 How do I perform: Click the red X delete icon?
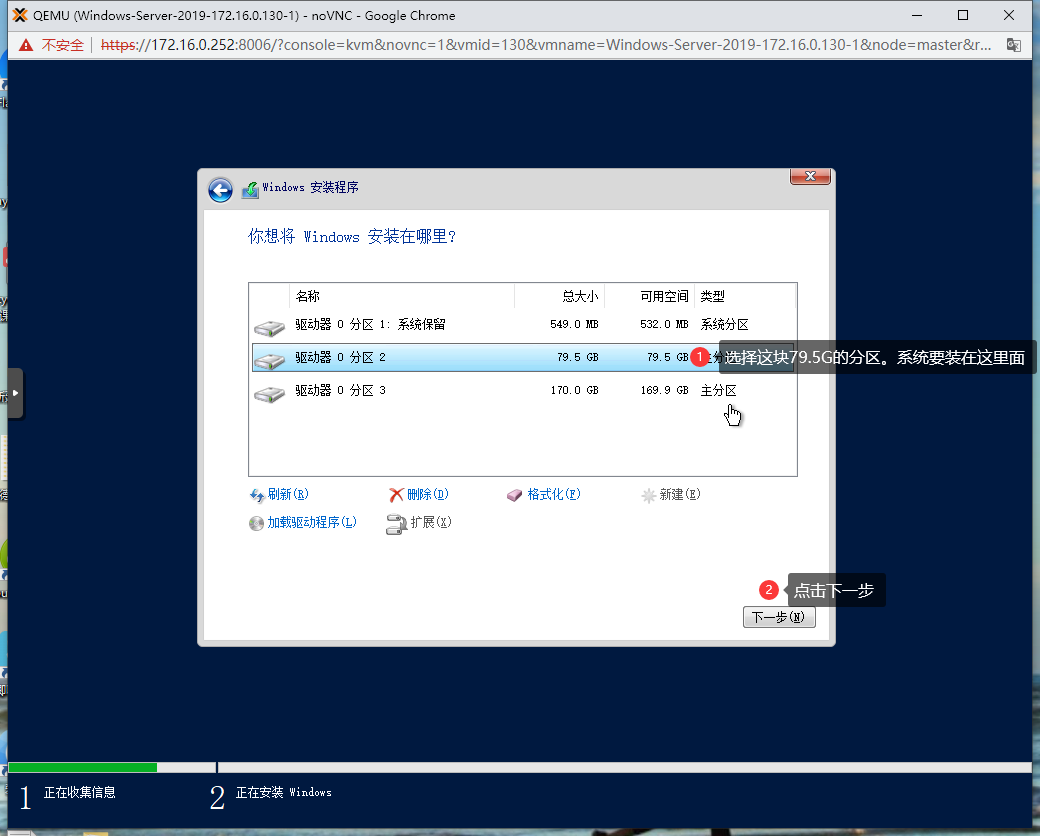396,495
